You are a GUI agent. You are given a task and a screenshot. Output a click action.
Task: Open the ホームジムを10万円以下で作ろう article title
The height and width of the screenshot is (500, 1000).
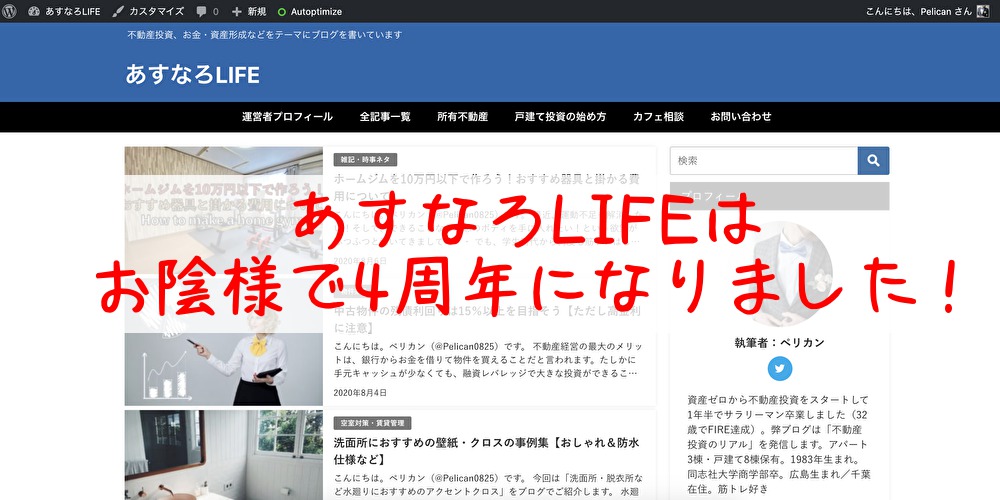(487, 187)
